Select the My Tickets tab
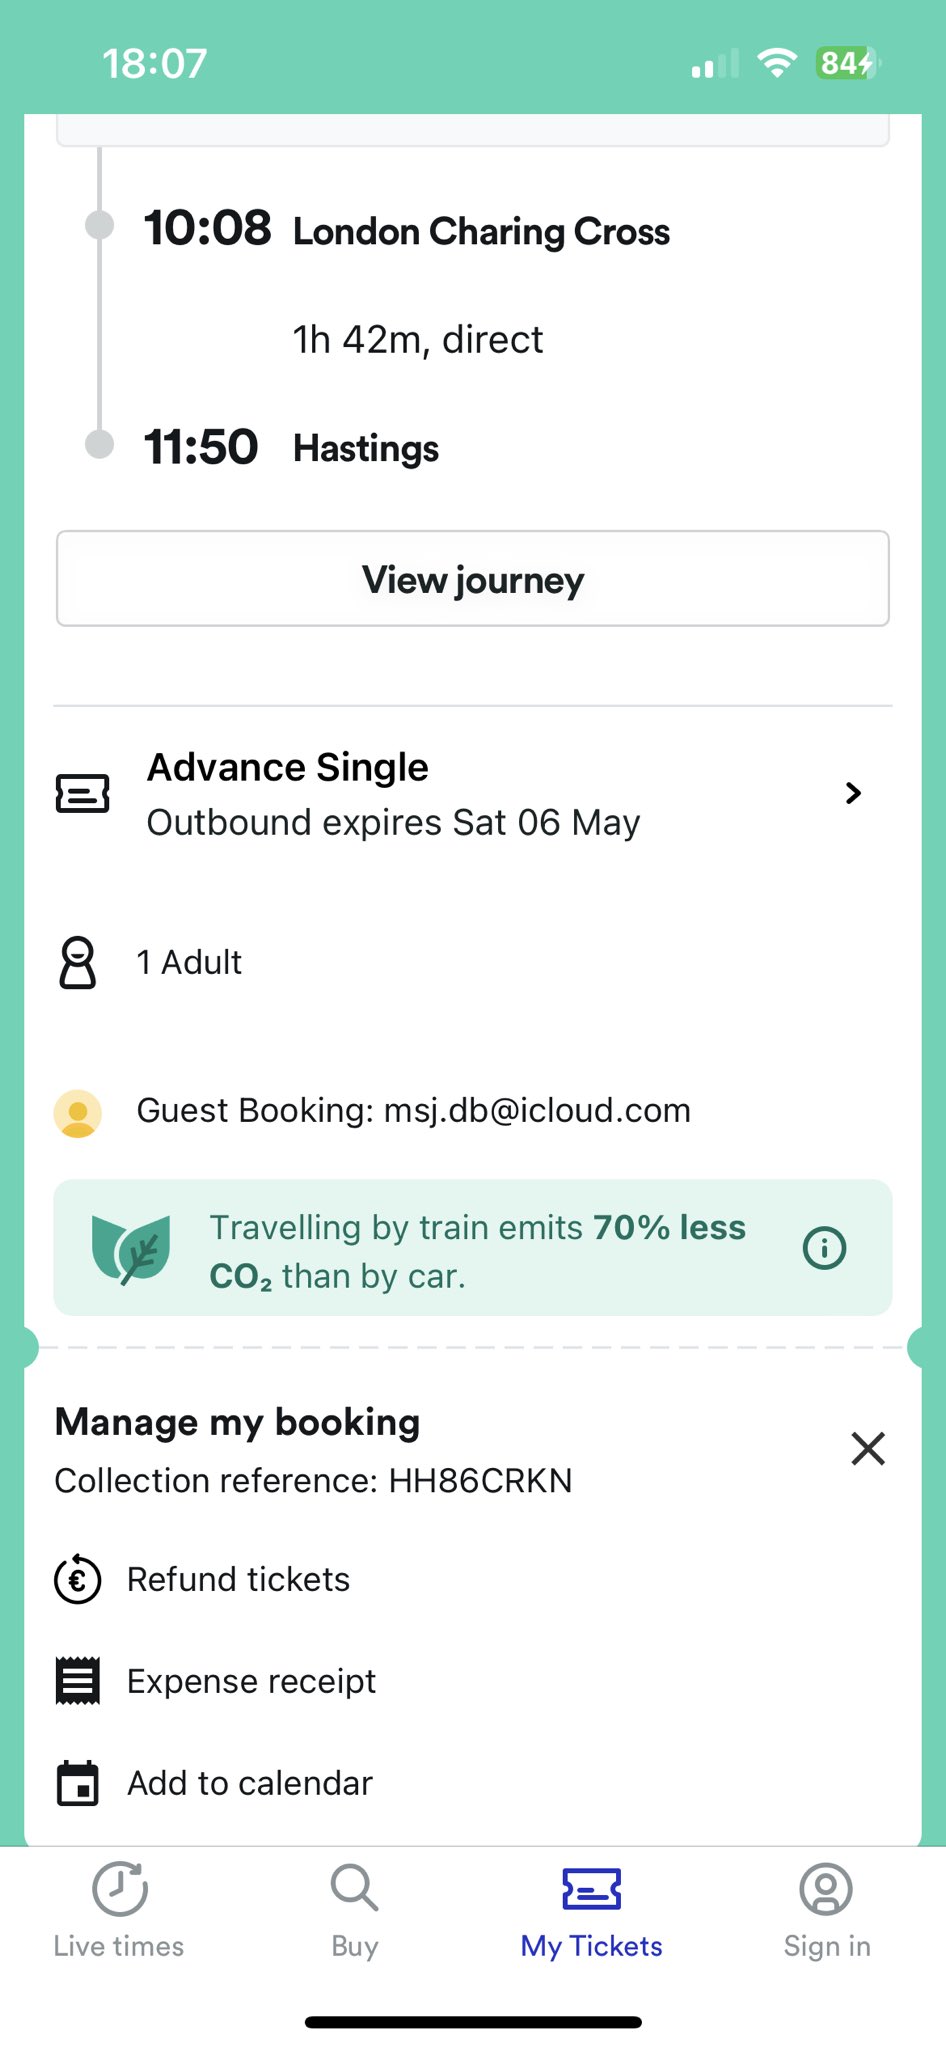Image resolution: width=946 pixels, height=2048 pixels. [591, 1910]
